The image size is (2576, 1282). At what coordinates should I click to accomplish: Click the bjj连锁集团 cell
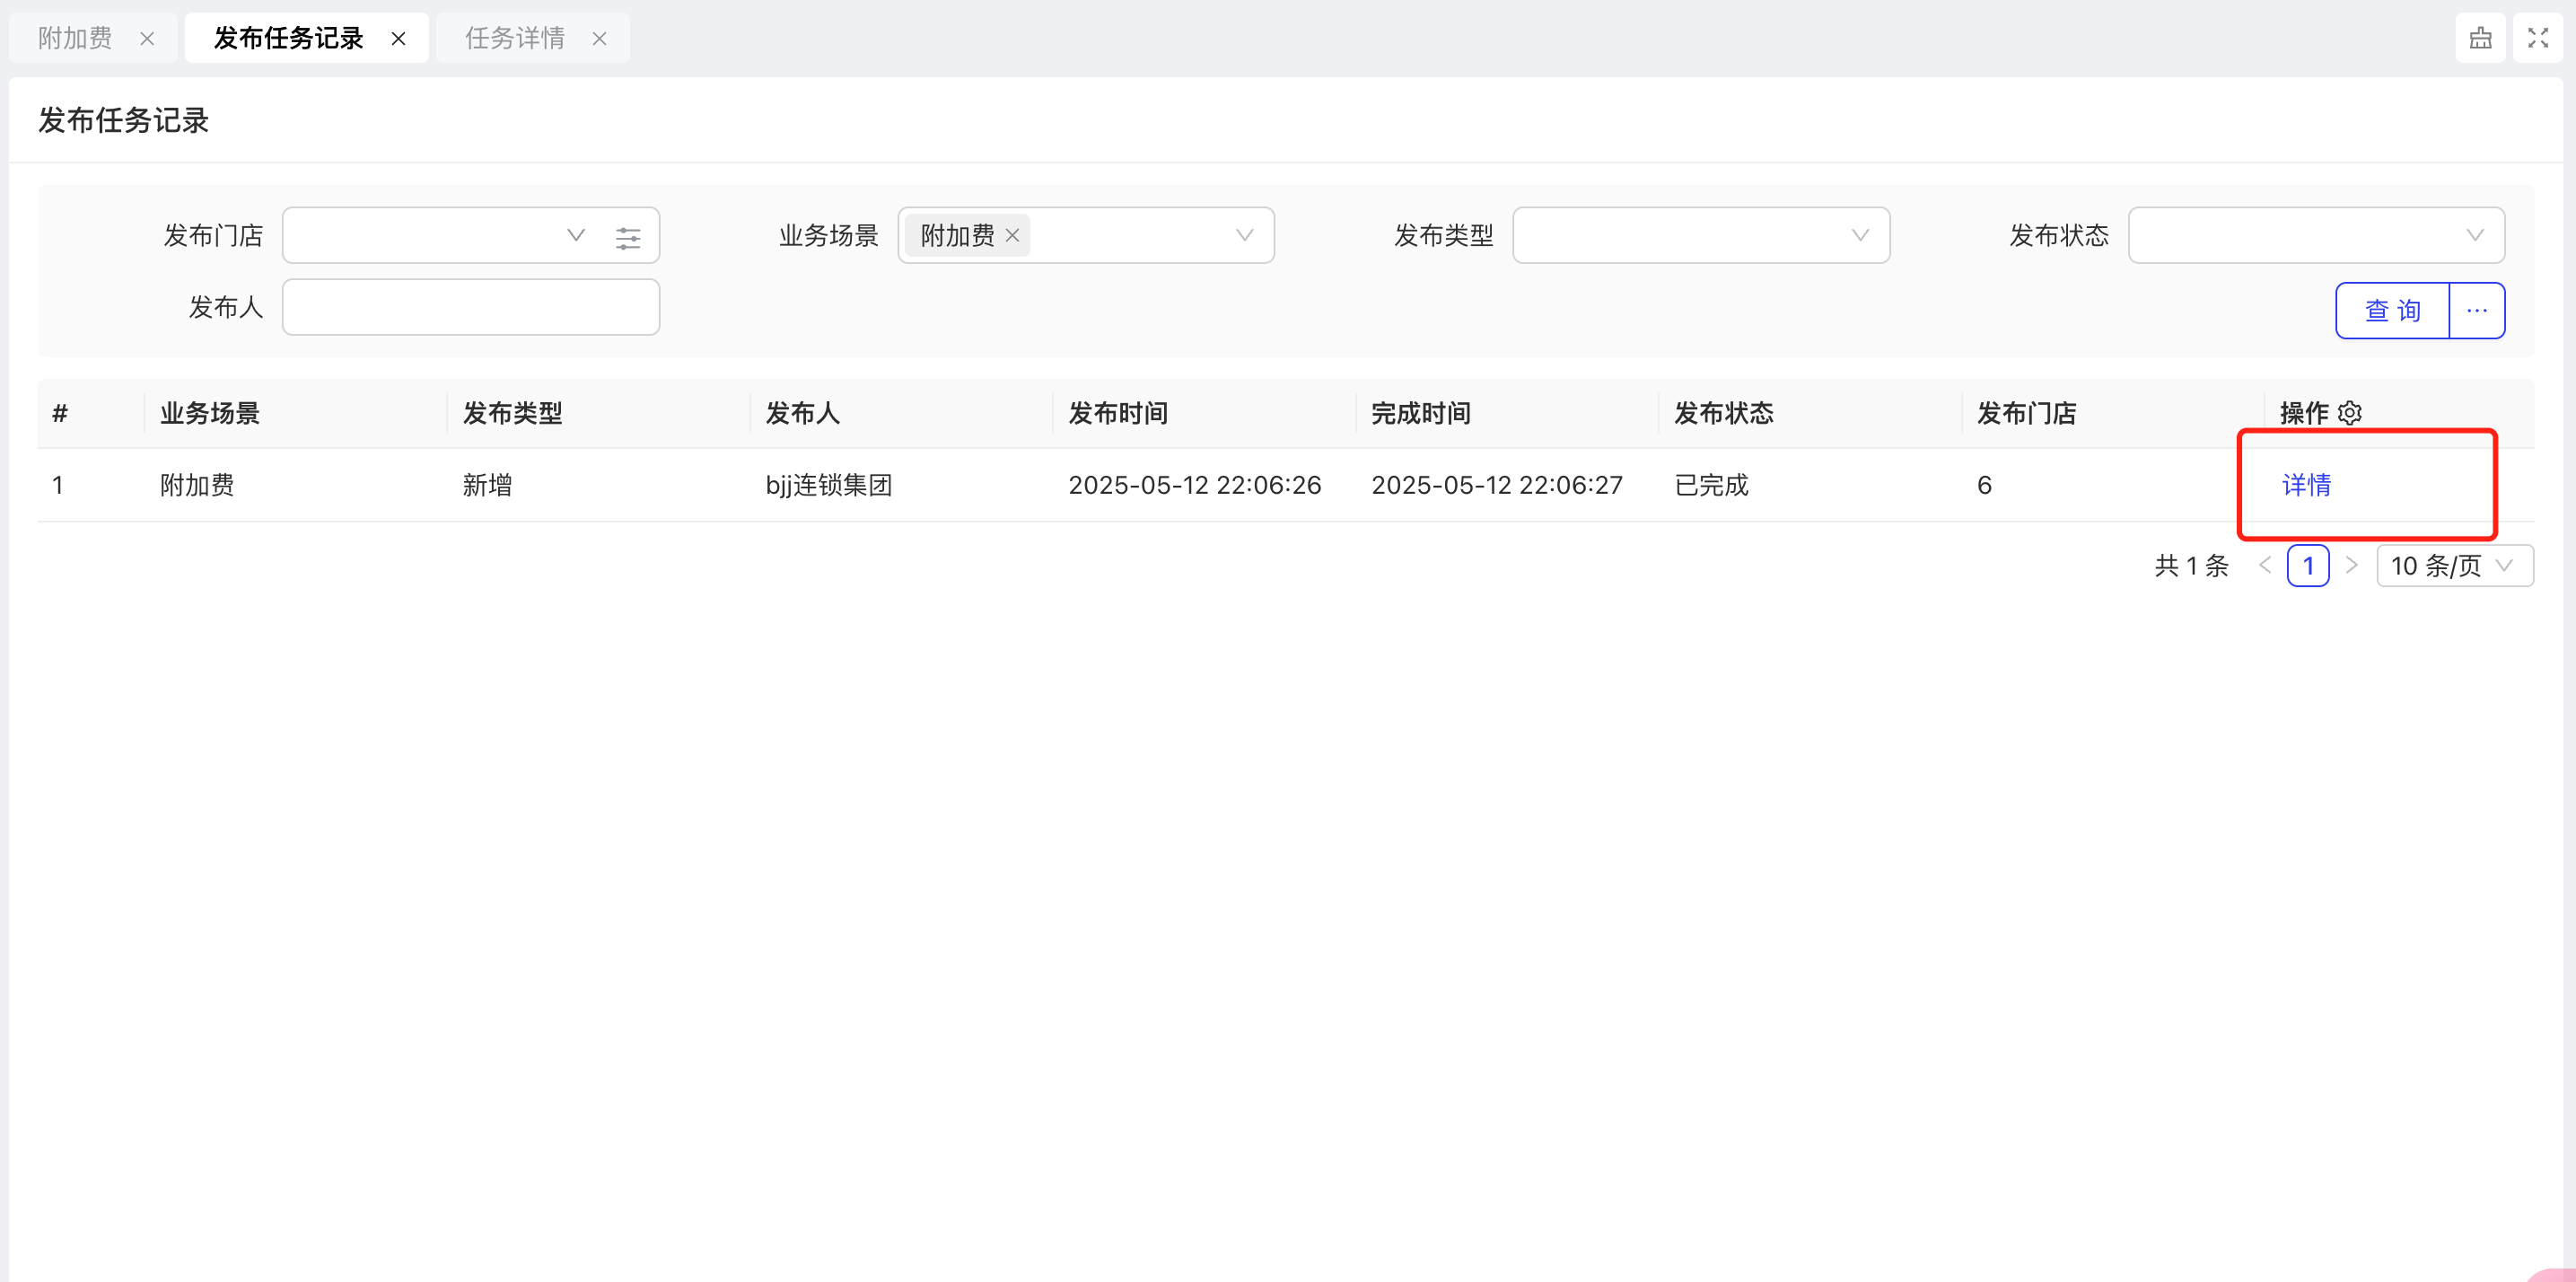click(x=829, y=485)
